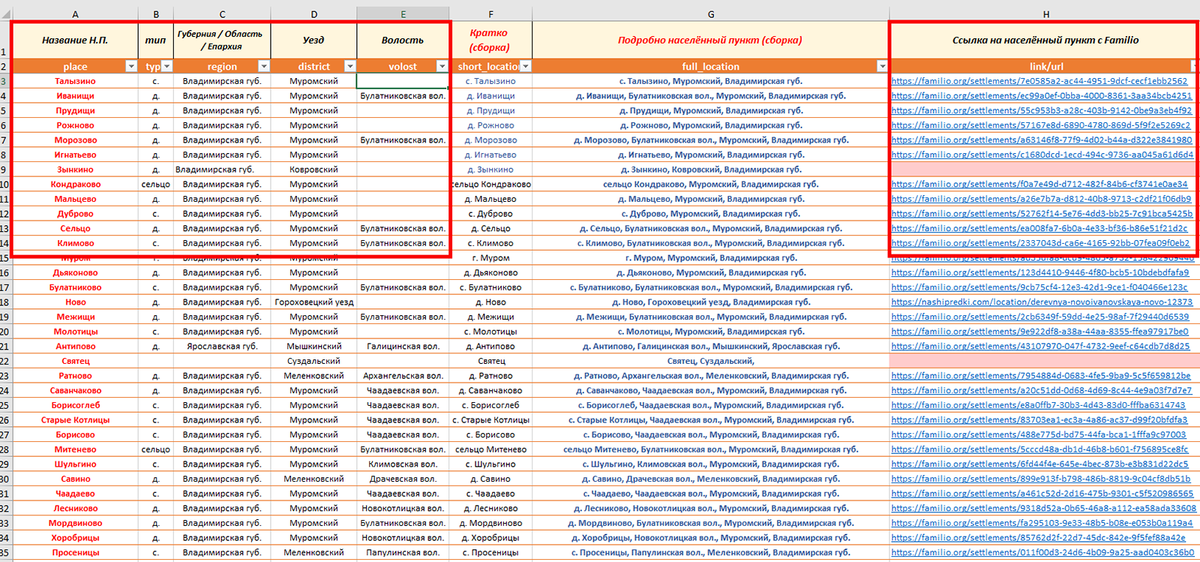Click the place cell 'Талызино'
1200x562 pixels.
[x=76, y=80]
